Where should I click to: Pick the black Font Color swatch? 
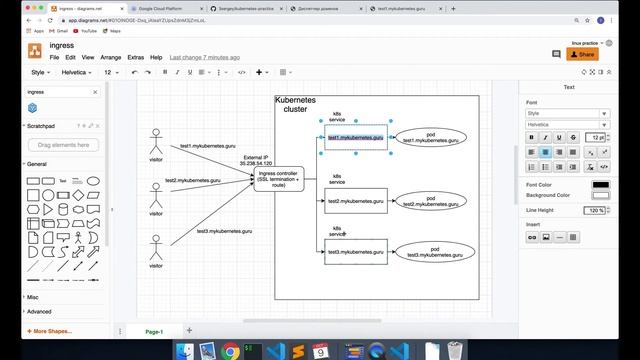601,185
